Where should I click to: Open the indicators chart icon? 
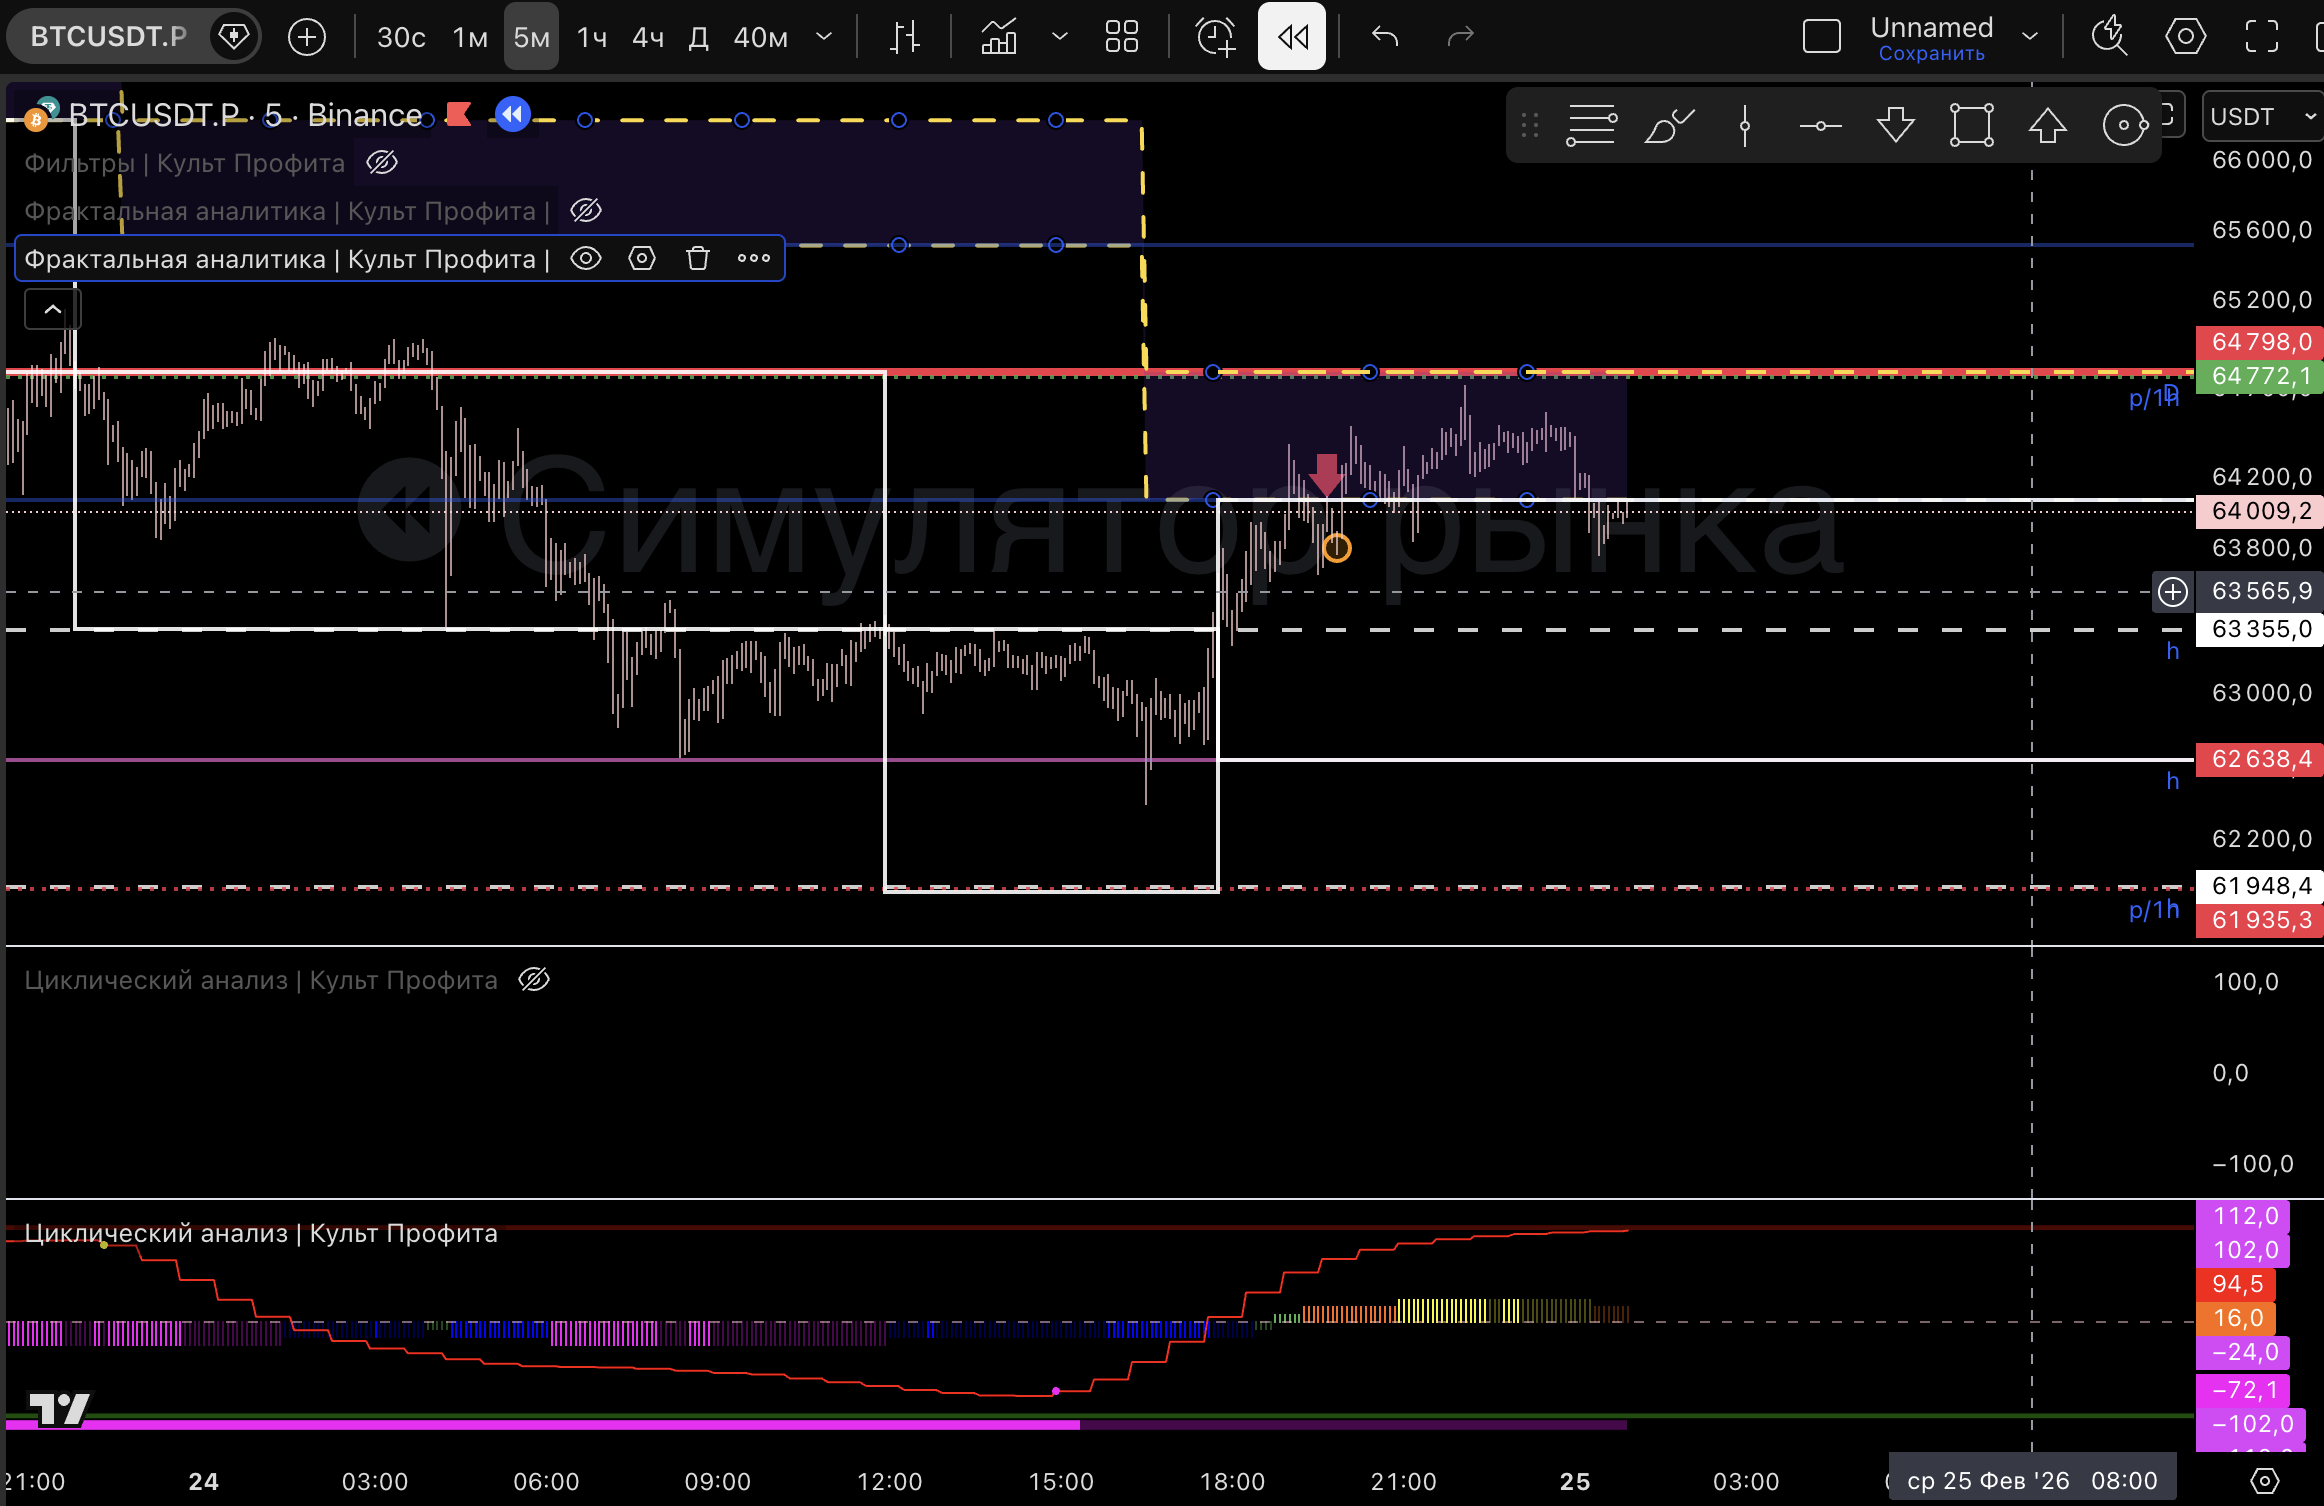coord(998,37)
